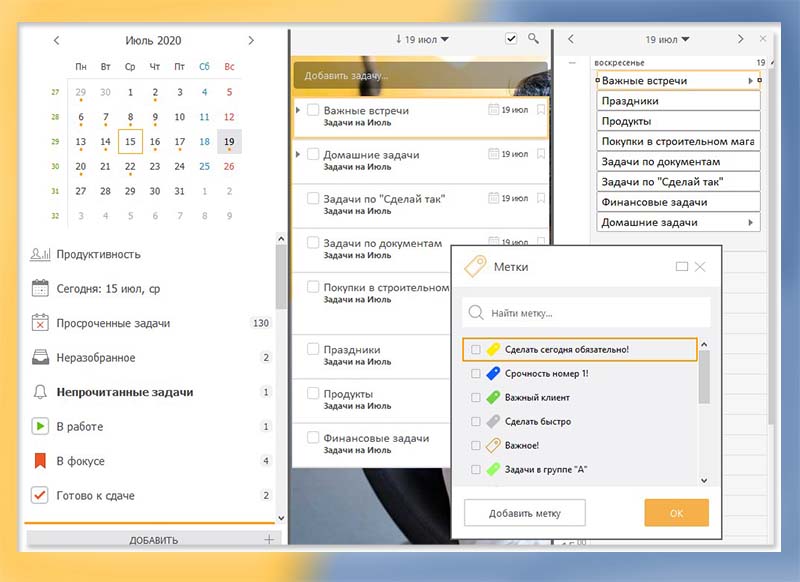Click Добавить метку button

pos(524,513)
